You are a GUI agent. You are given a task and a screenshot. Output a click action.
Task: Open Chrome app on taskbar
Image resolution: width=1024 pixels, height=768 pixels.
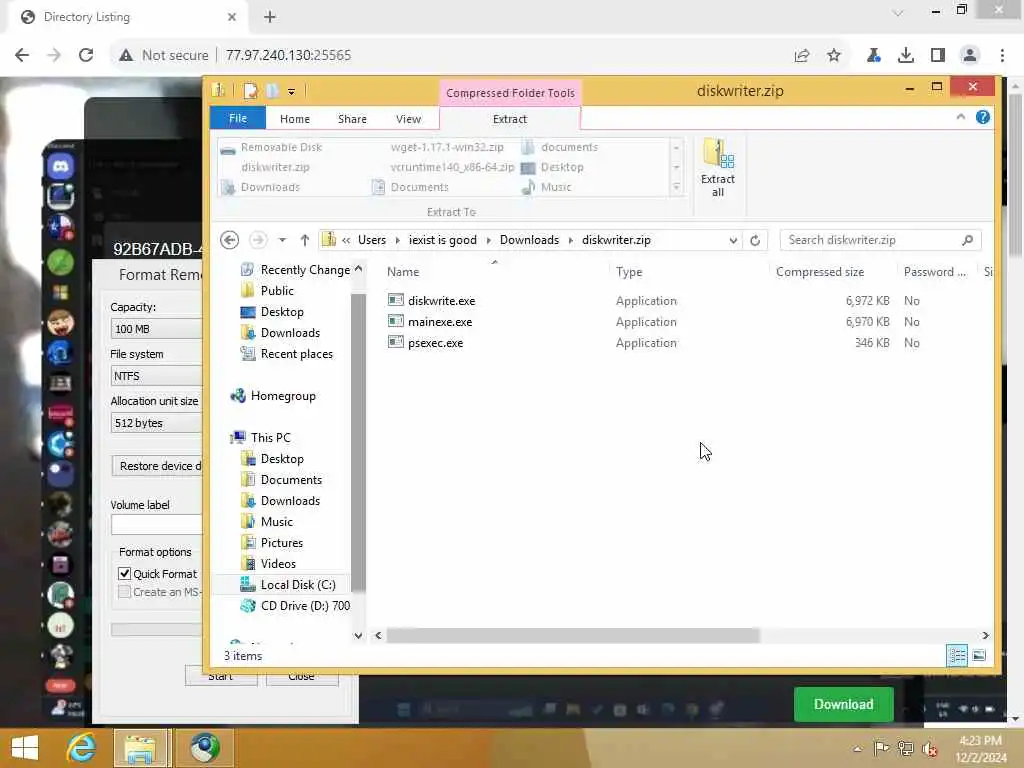pyautogui.click(x=205, y=748)
